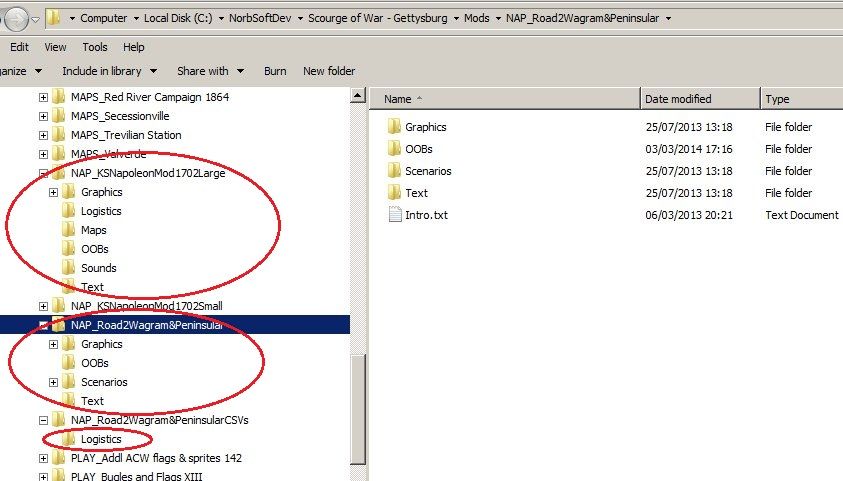Image resolution: width=843 pixels, height=481 pixels.
Task: Expand Graphics under NAP_KSNapoleonMod1702Large
Action: pos(54,192)
